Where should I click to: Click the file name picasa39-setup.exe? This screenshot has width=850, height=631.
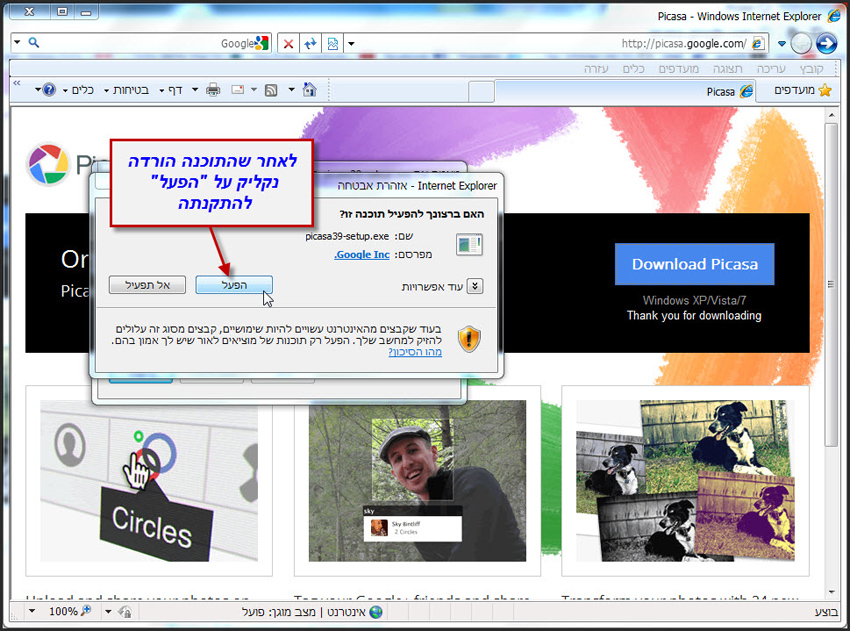347,236
